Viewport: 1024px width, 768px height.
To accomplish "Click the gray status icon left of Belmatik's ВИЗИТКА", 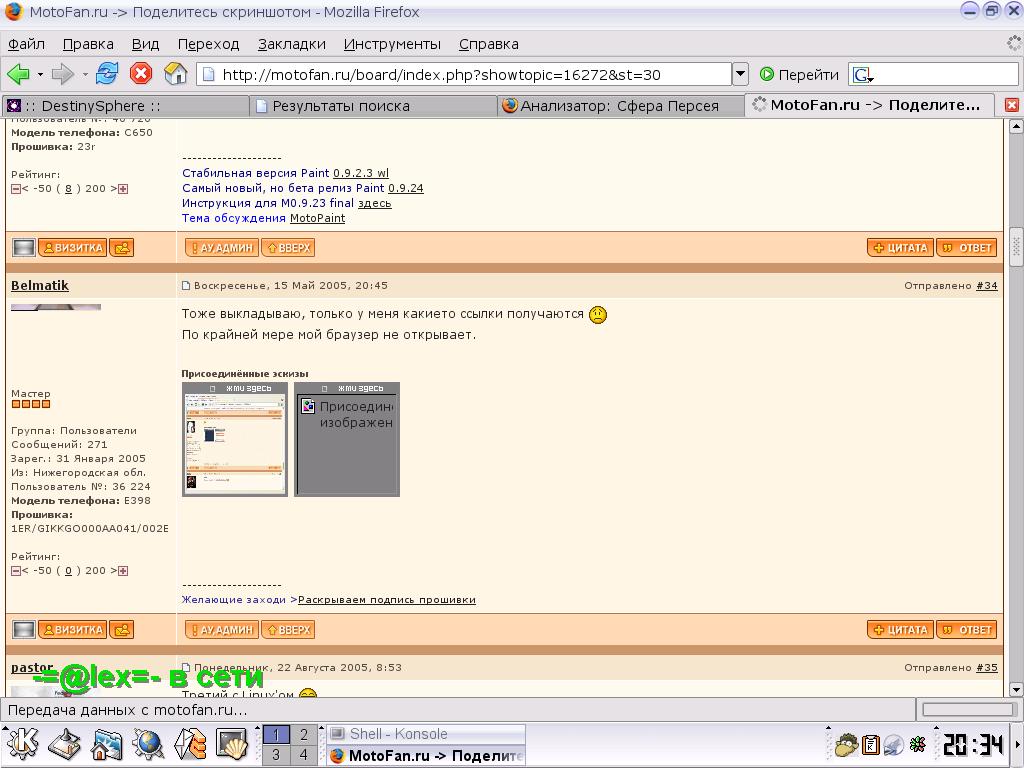I will [x=24, y=630].
